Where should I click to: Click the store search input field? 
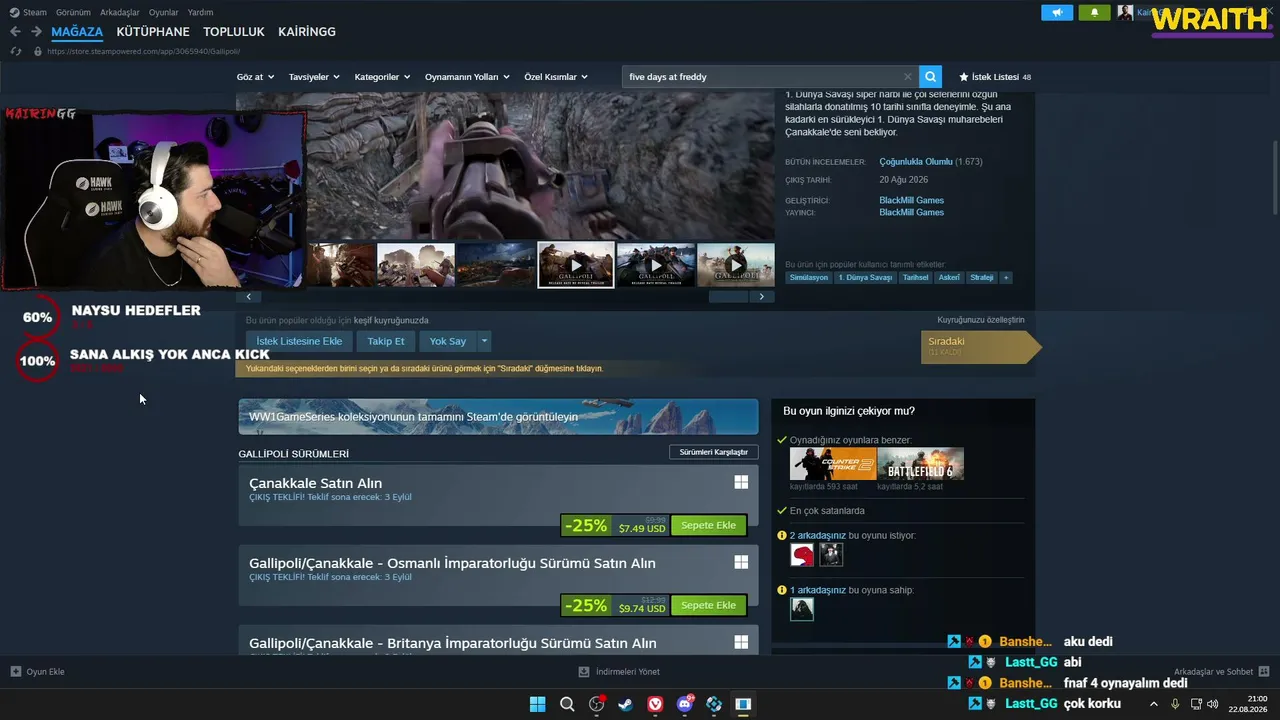(x=761, y=77)
